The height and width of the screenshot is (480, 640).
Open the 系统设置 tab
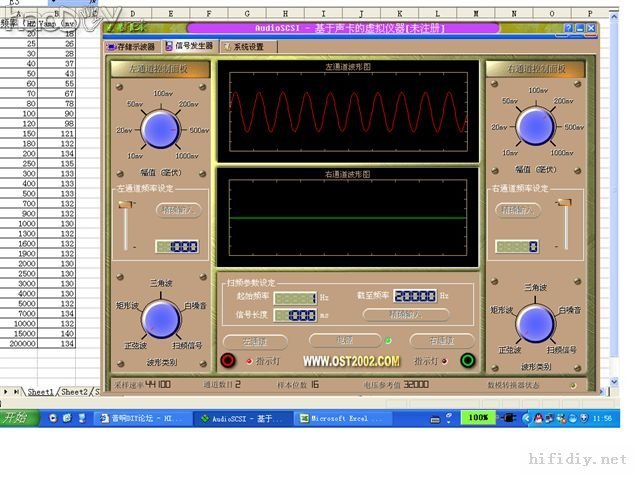click(x=243, y=46)
